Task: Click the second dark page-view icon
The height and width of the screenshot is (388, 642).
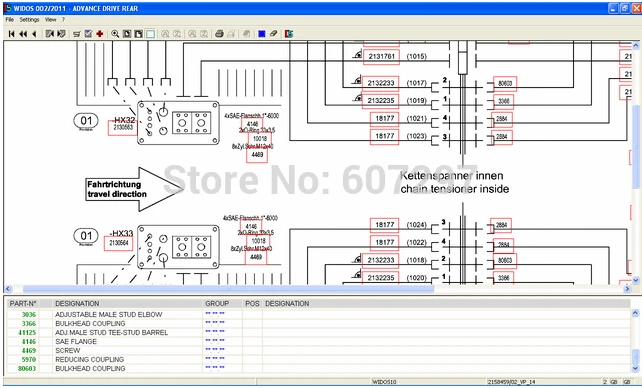Action: [x=138, y=34]
